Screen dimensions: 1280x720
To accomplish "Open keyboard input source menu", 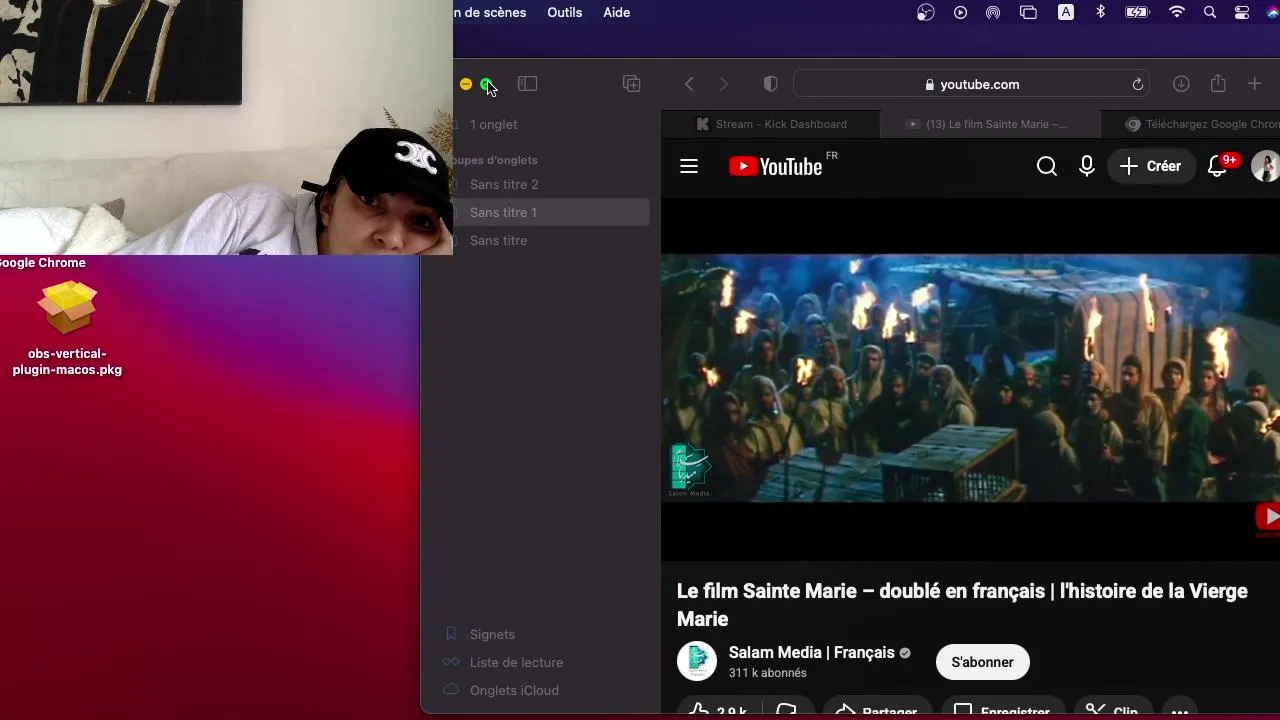I will point(1066,13).
